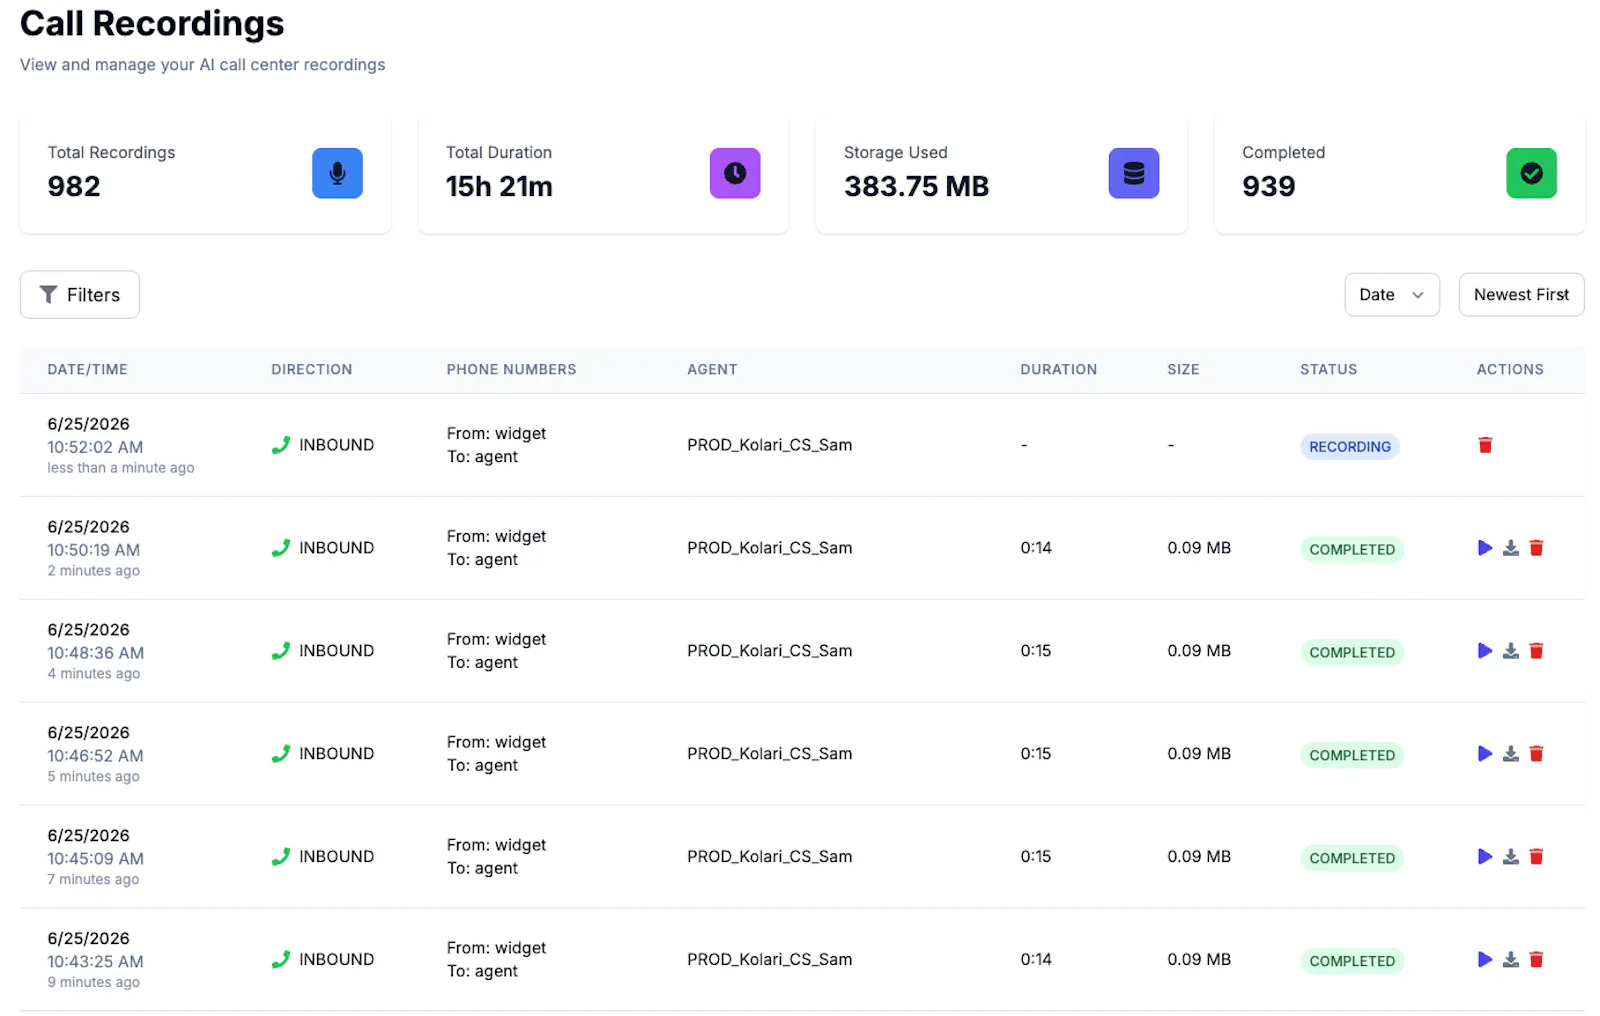
Task: Click 'From: widget' in the 10:46:52 AM row
Action: click(x=497, y=742)
